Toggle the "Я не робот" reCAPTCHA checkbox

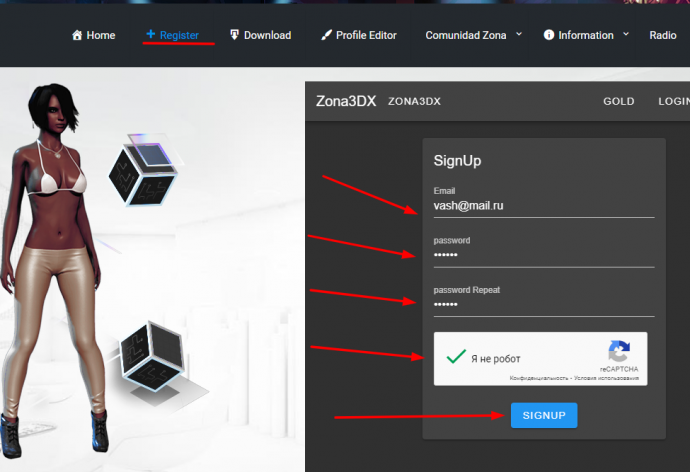pyautogui.click(x=456, y=358)
